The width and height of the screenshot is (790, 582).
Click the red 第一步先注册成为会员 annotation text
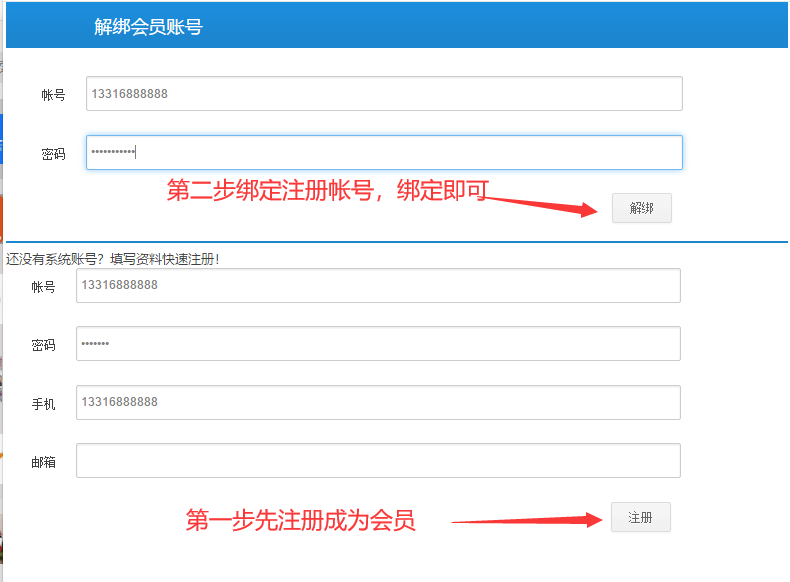(300, 520)
